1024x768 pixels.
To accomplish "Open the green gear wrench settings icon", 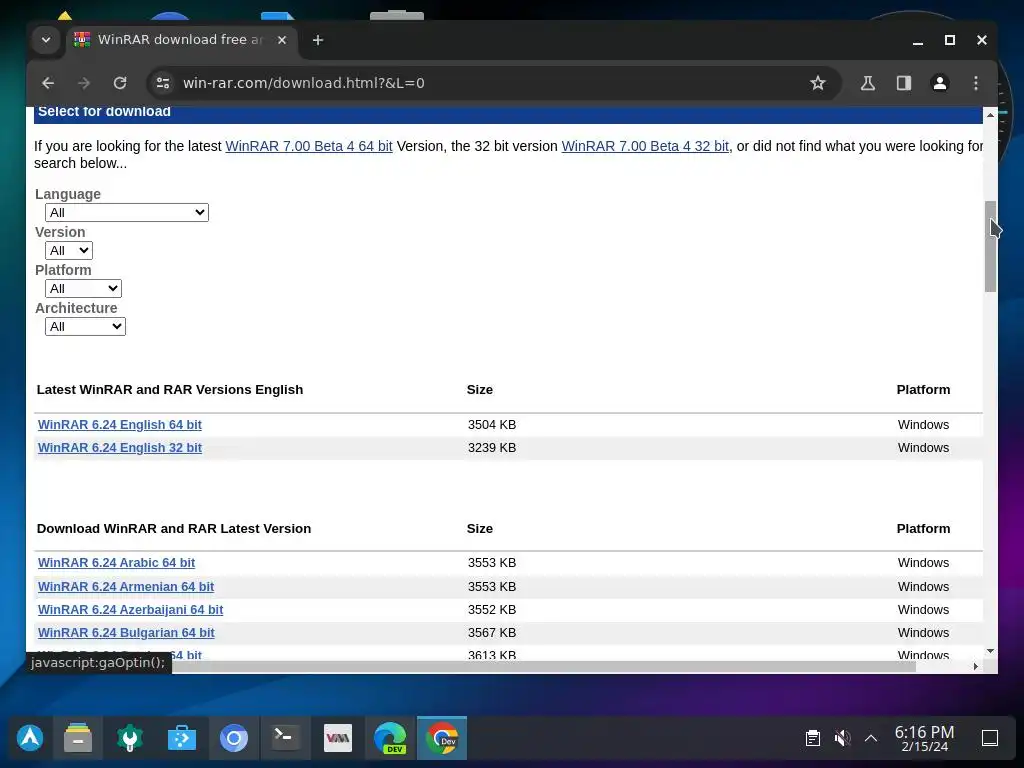I will pos(129,738).
